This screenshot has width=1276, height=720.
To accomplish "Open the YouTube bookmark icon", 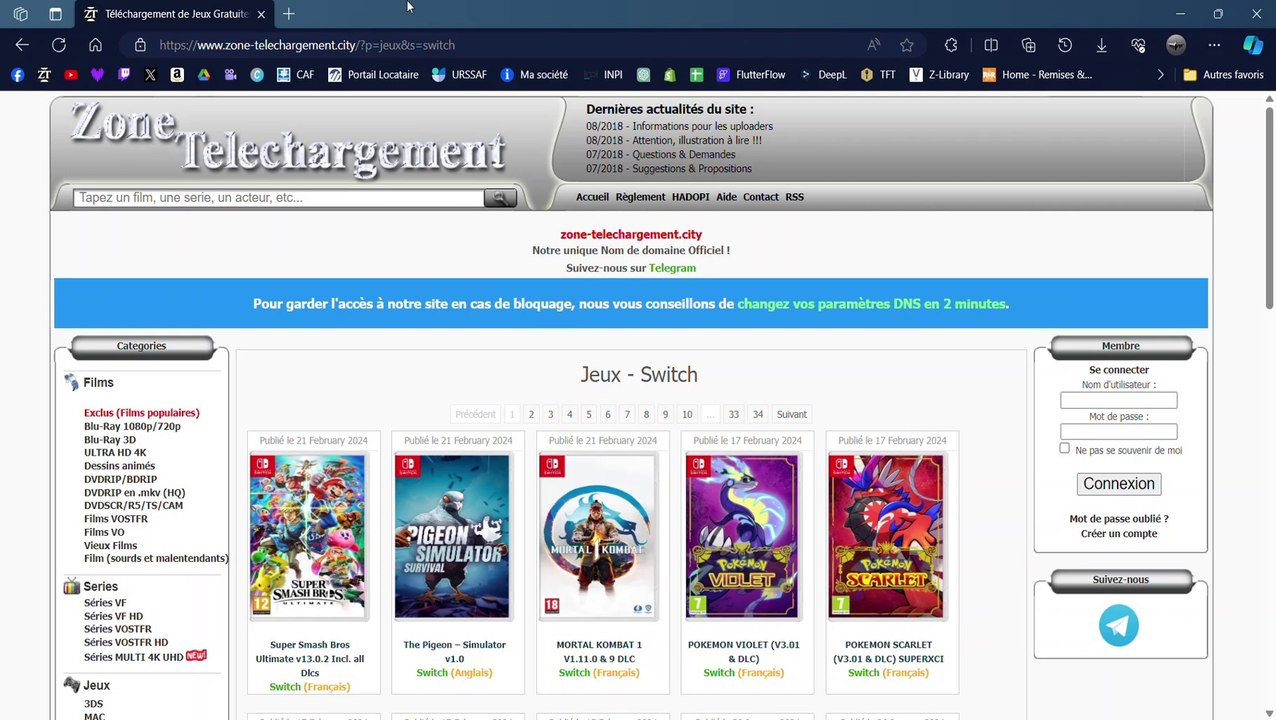I will pyautogui.click(x=70, y=74).
